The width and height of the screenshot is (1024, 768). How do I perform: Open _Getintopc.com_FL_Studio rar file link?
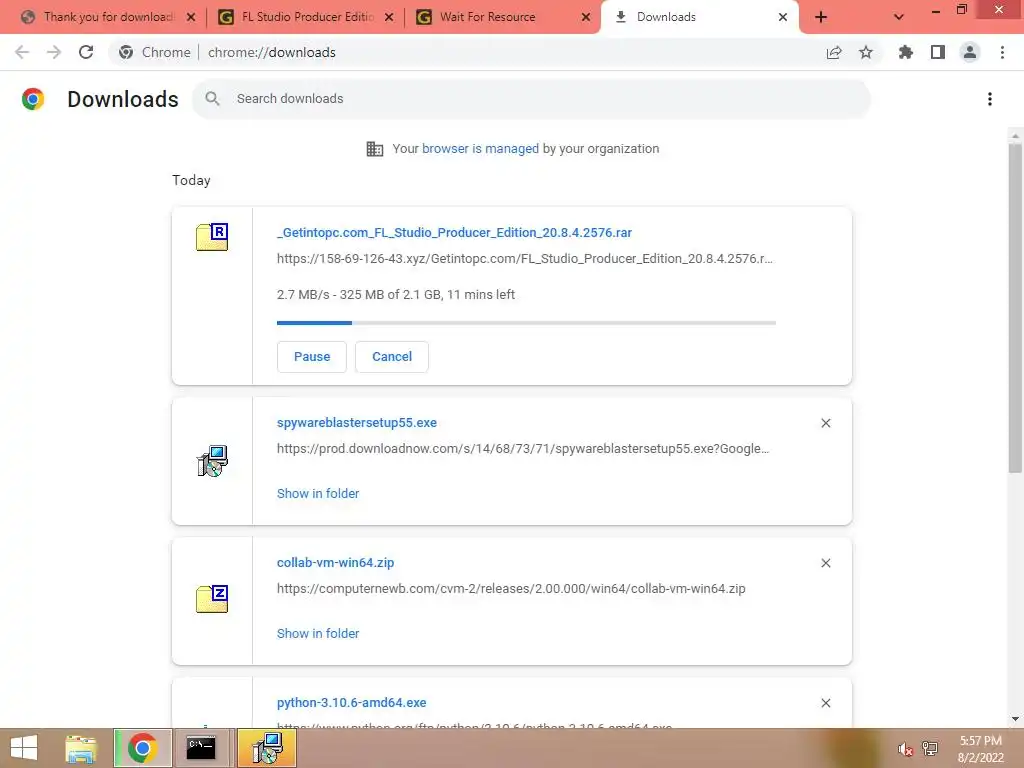point(455,232)
